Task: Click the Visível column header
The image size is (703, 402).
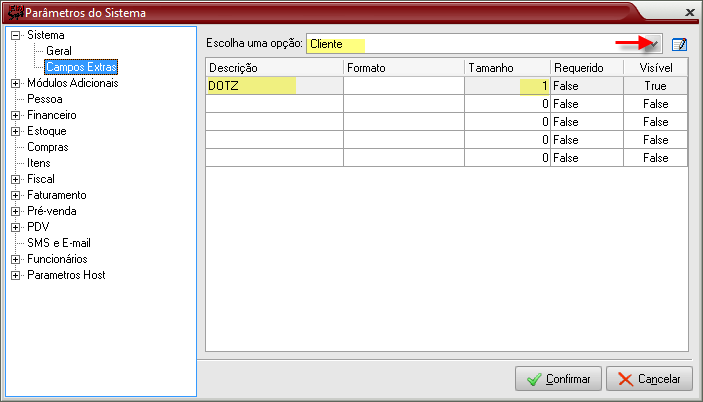Action: 655,68
